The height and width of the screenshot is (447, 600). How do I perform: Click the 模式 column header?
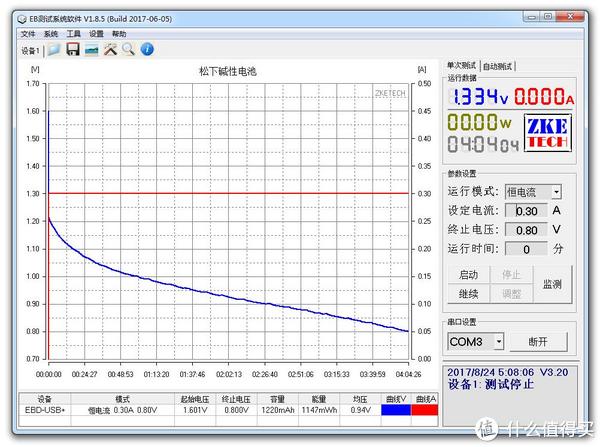[x=122, y=399]
